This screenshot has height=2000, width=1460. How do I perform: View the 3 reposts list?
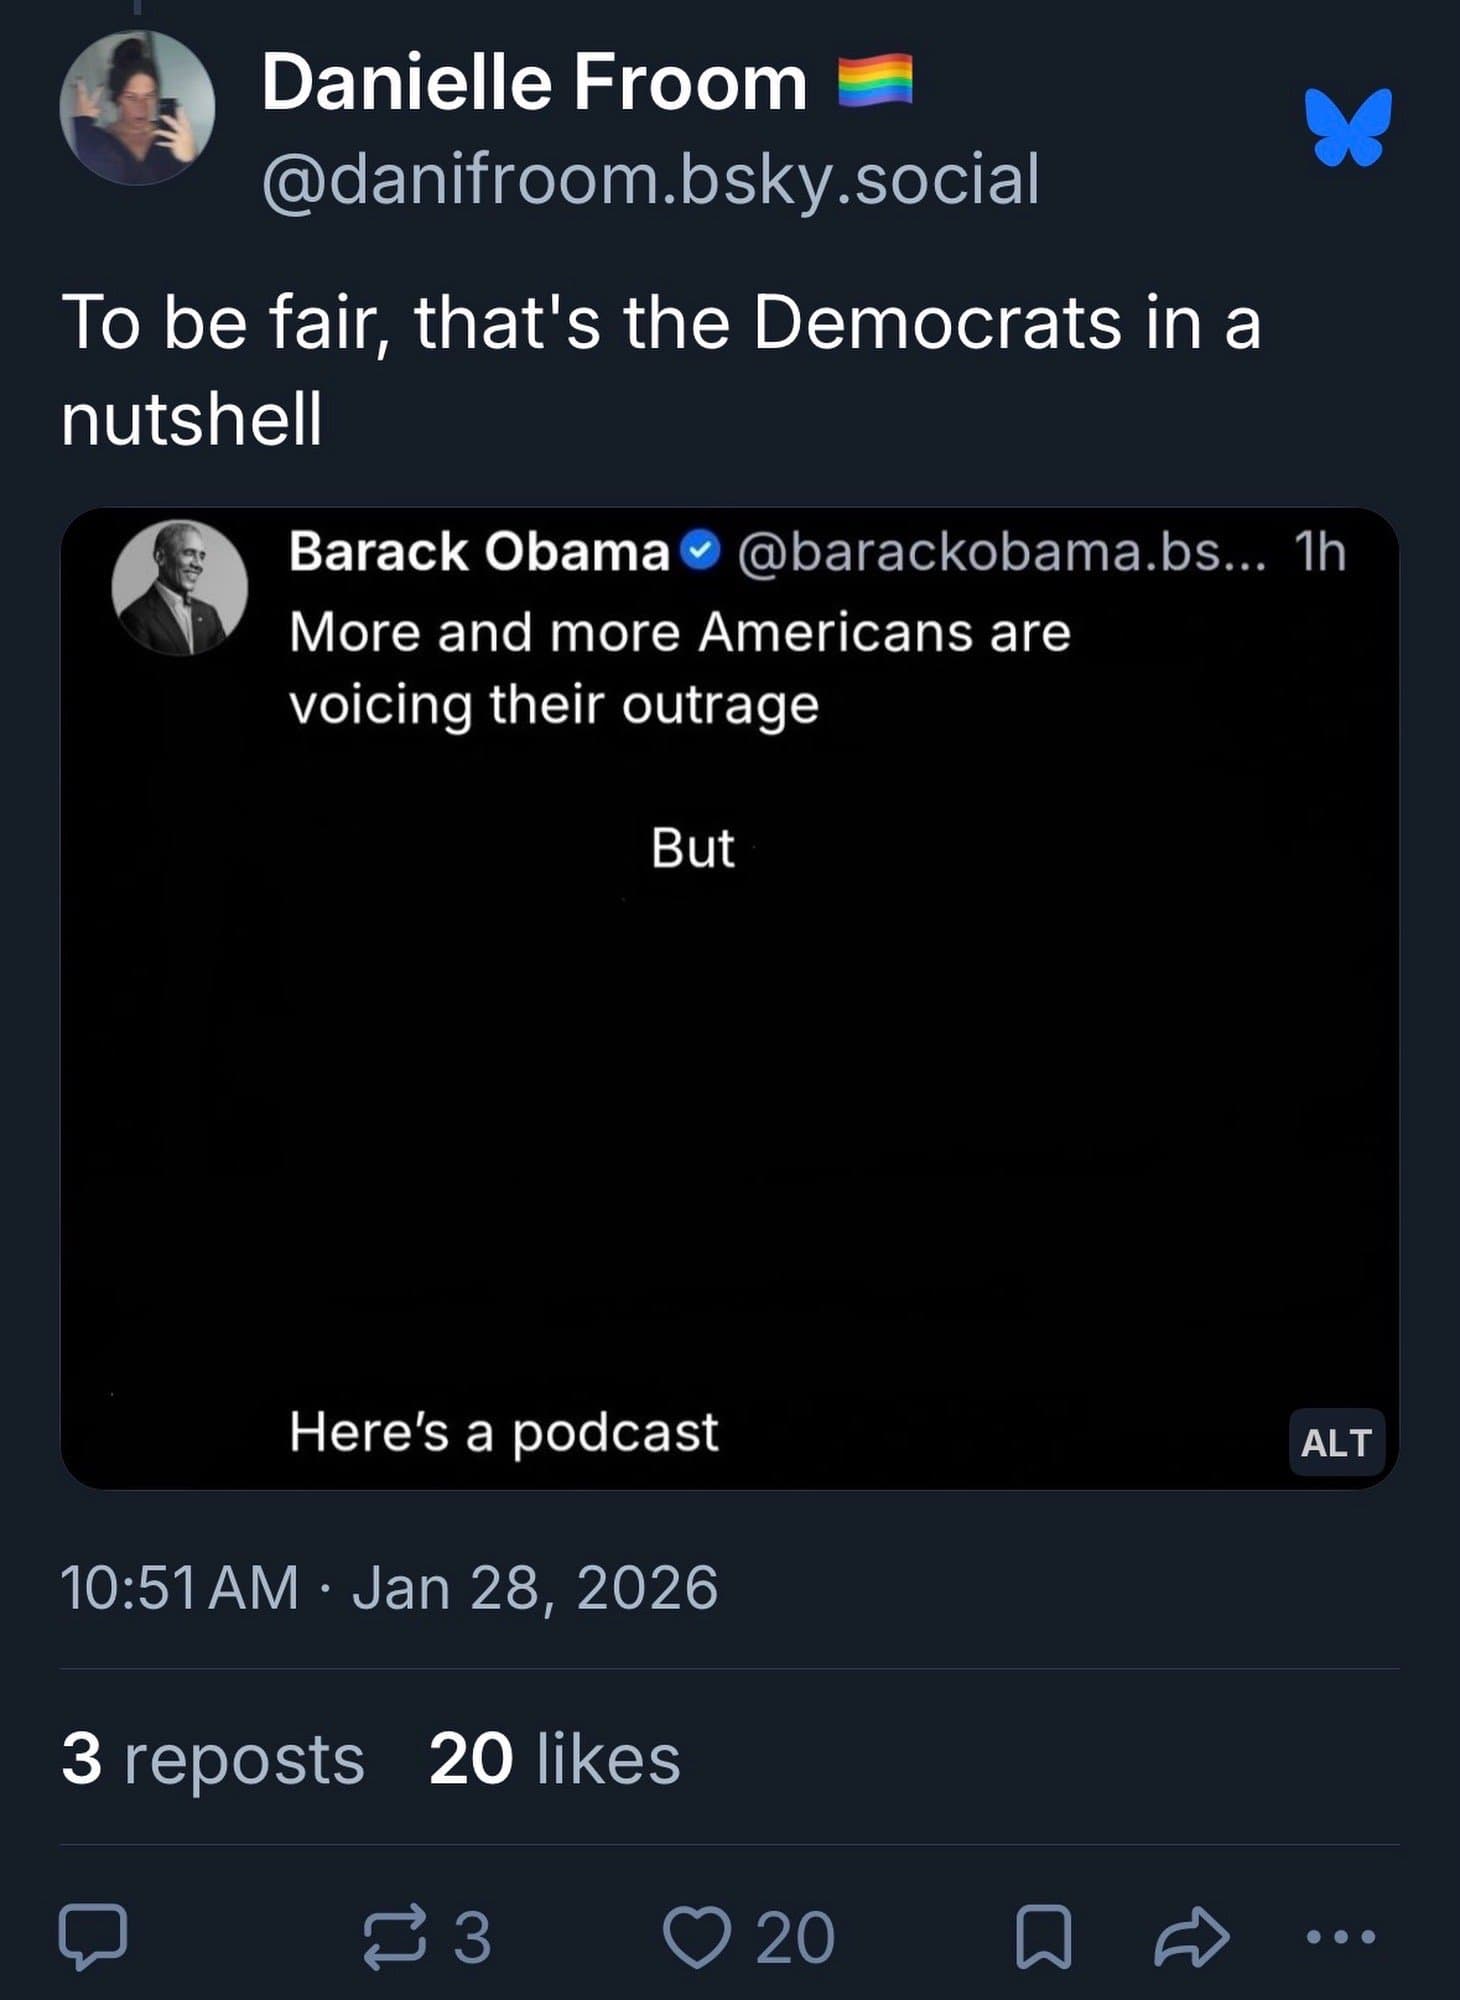point(212,1759)
